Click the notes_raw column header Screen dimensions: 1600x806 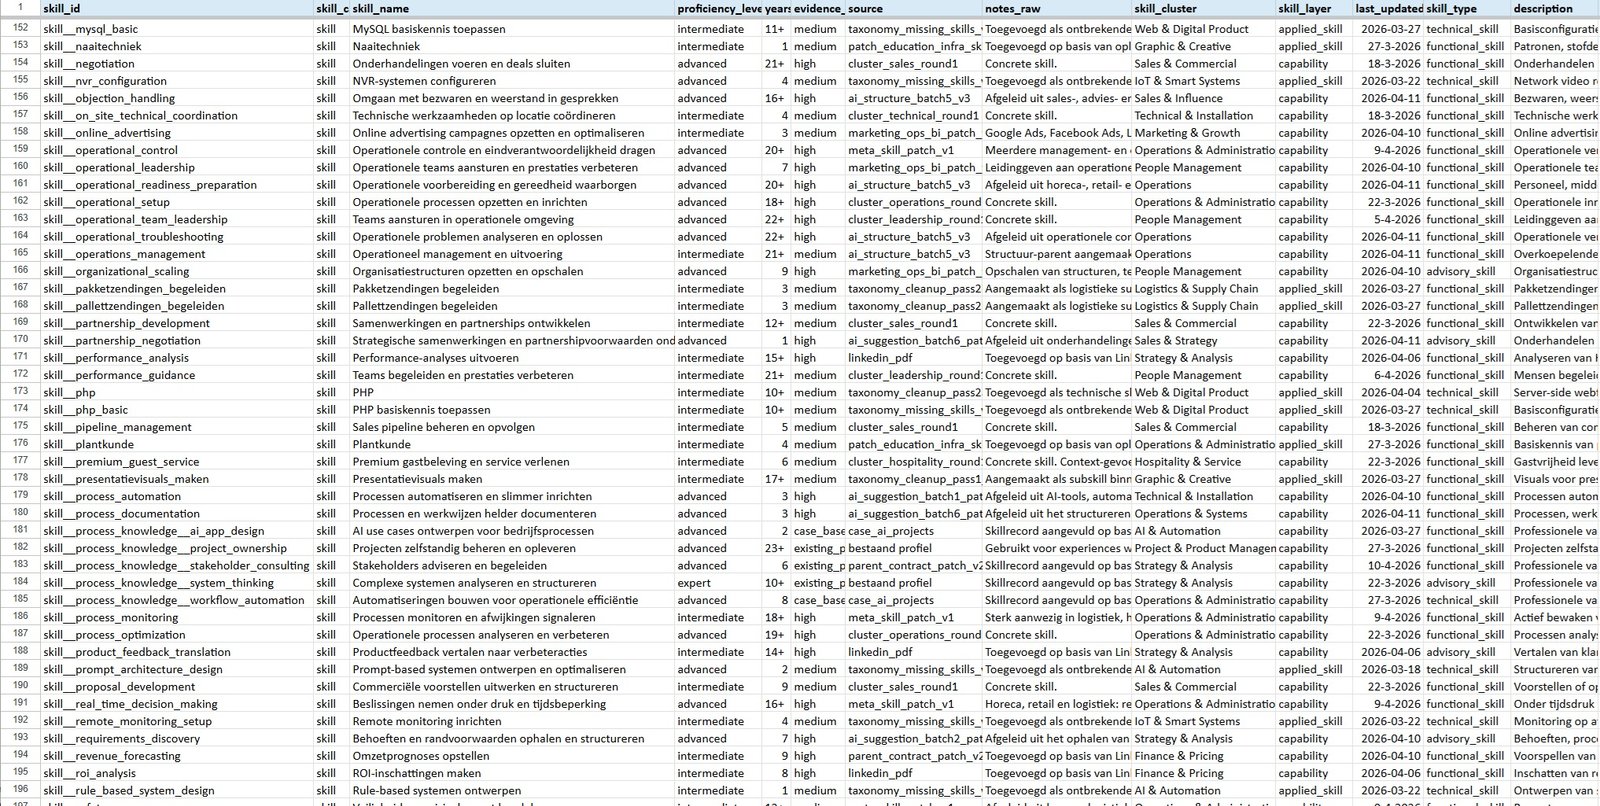click(x=1057, y=9)
